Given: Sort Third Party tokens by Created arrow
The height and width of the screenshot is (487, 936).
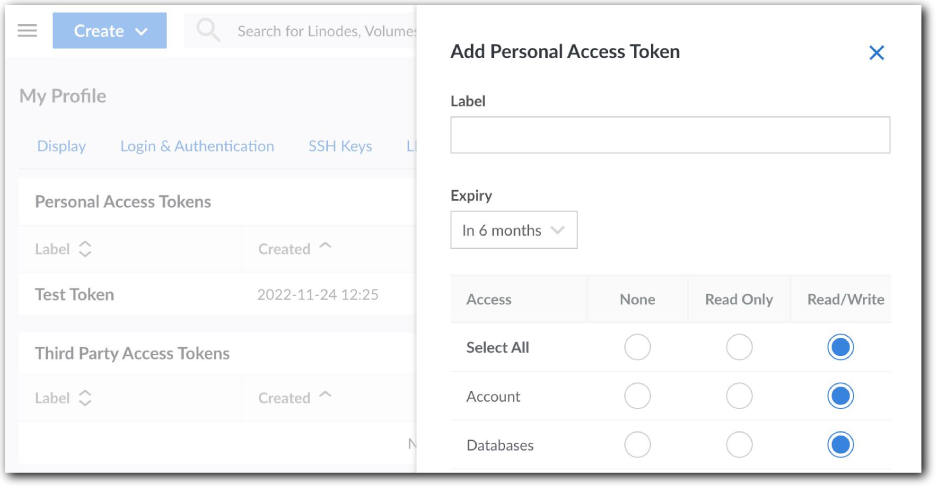Looking at the screenshot, I should coord(325,397).
